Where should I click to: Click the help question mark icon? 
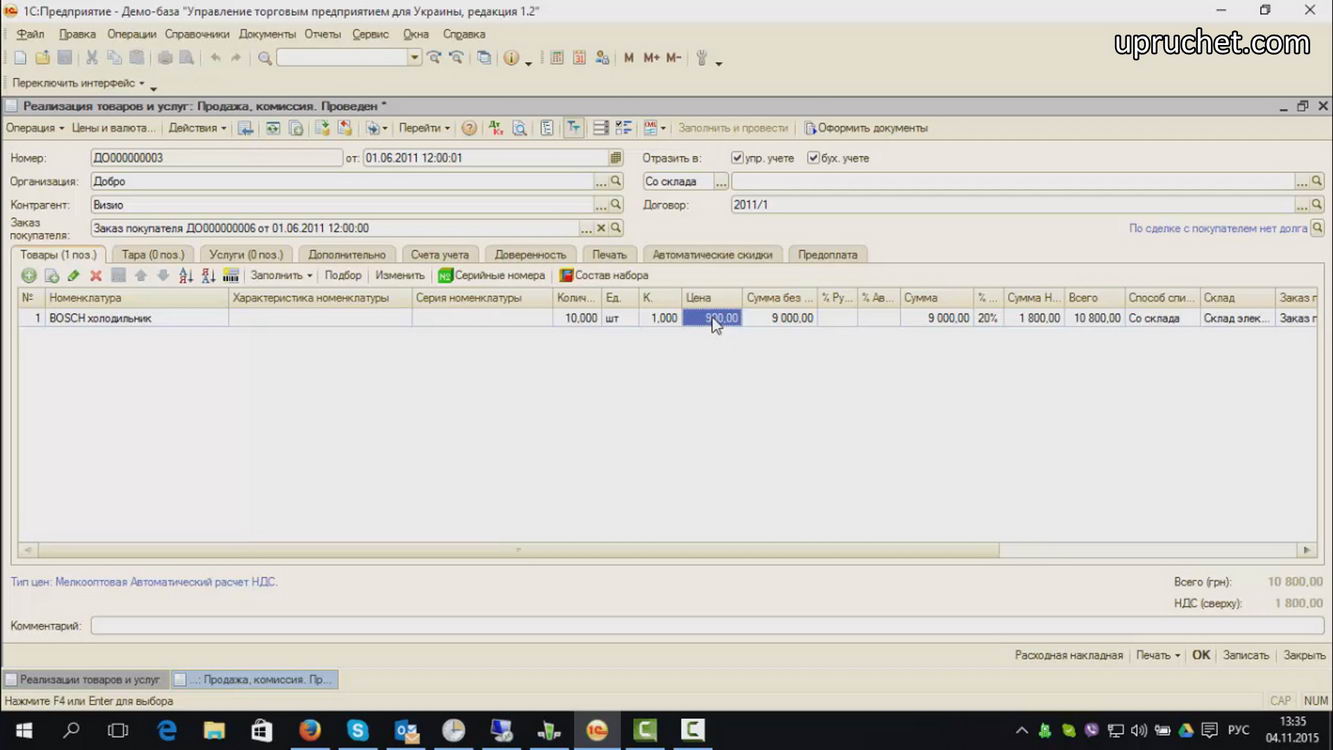469,128
